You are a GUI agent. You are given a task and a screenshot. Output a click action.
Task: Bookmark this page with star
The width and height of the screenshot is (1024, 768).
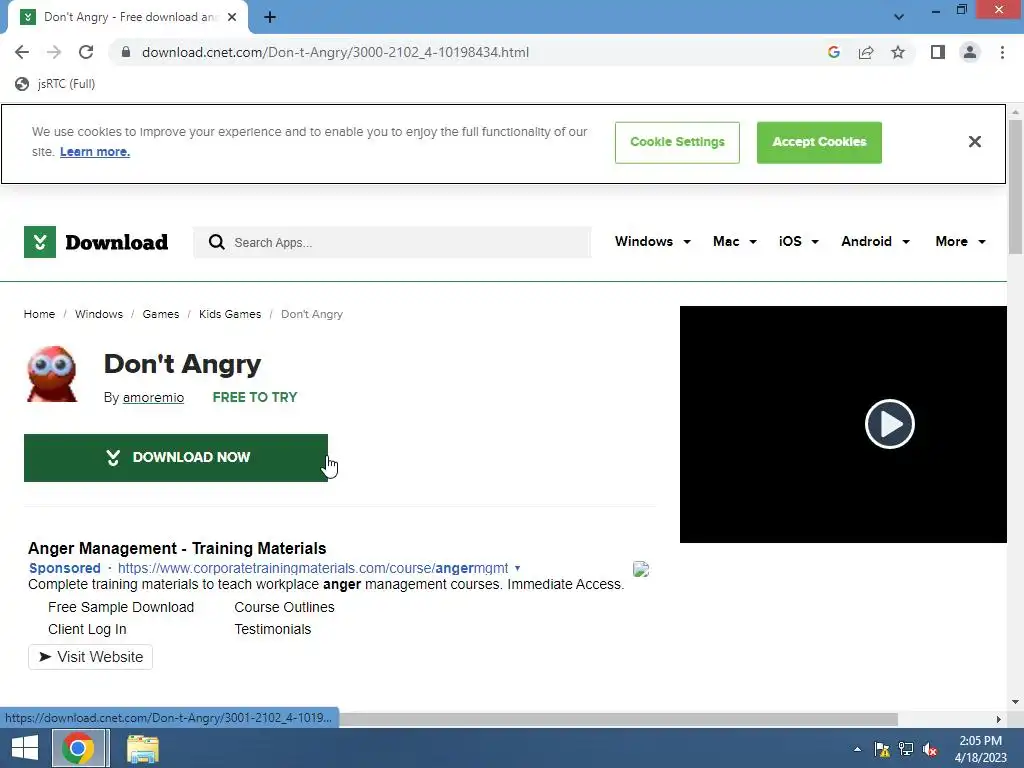(x=898, y=52)
